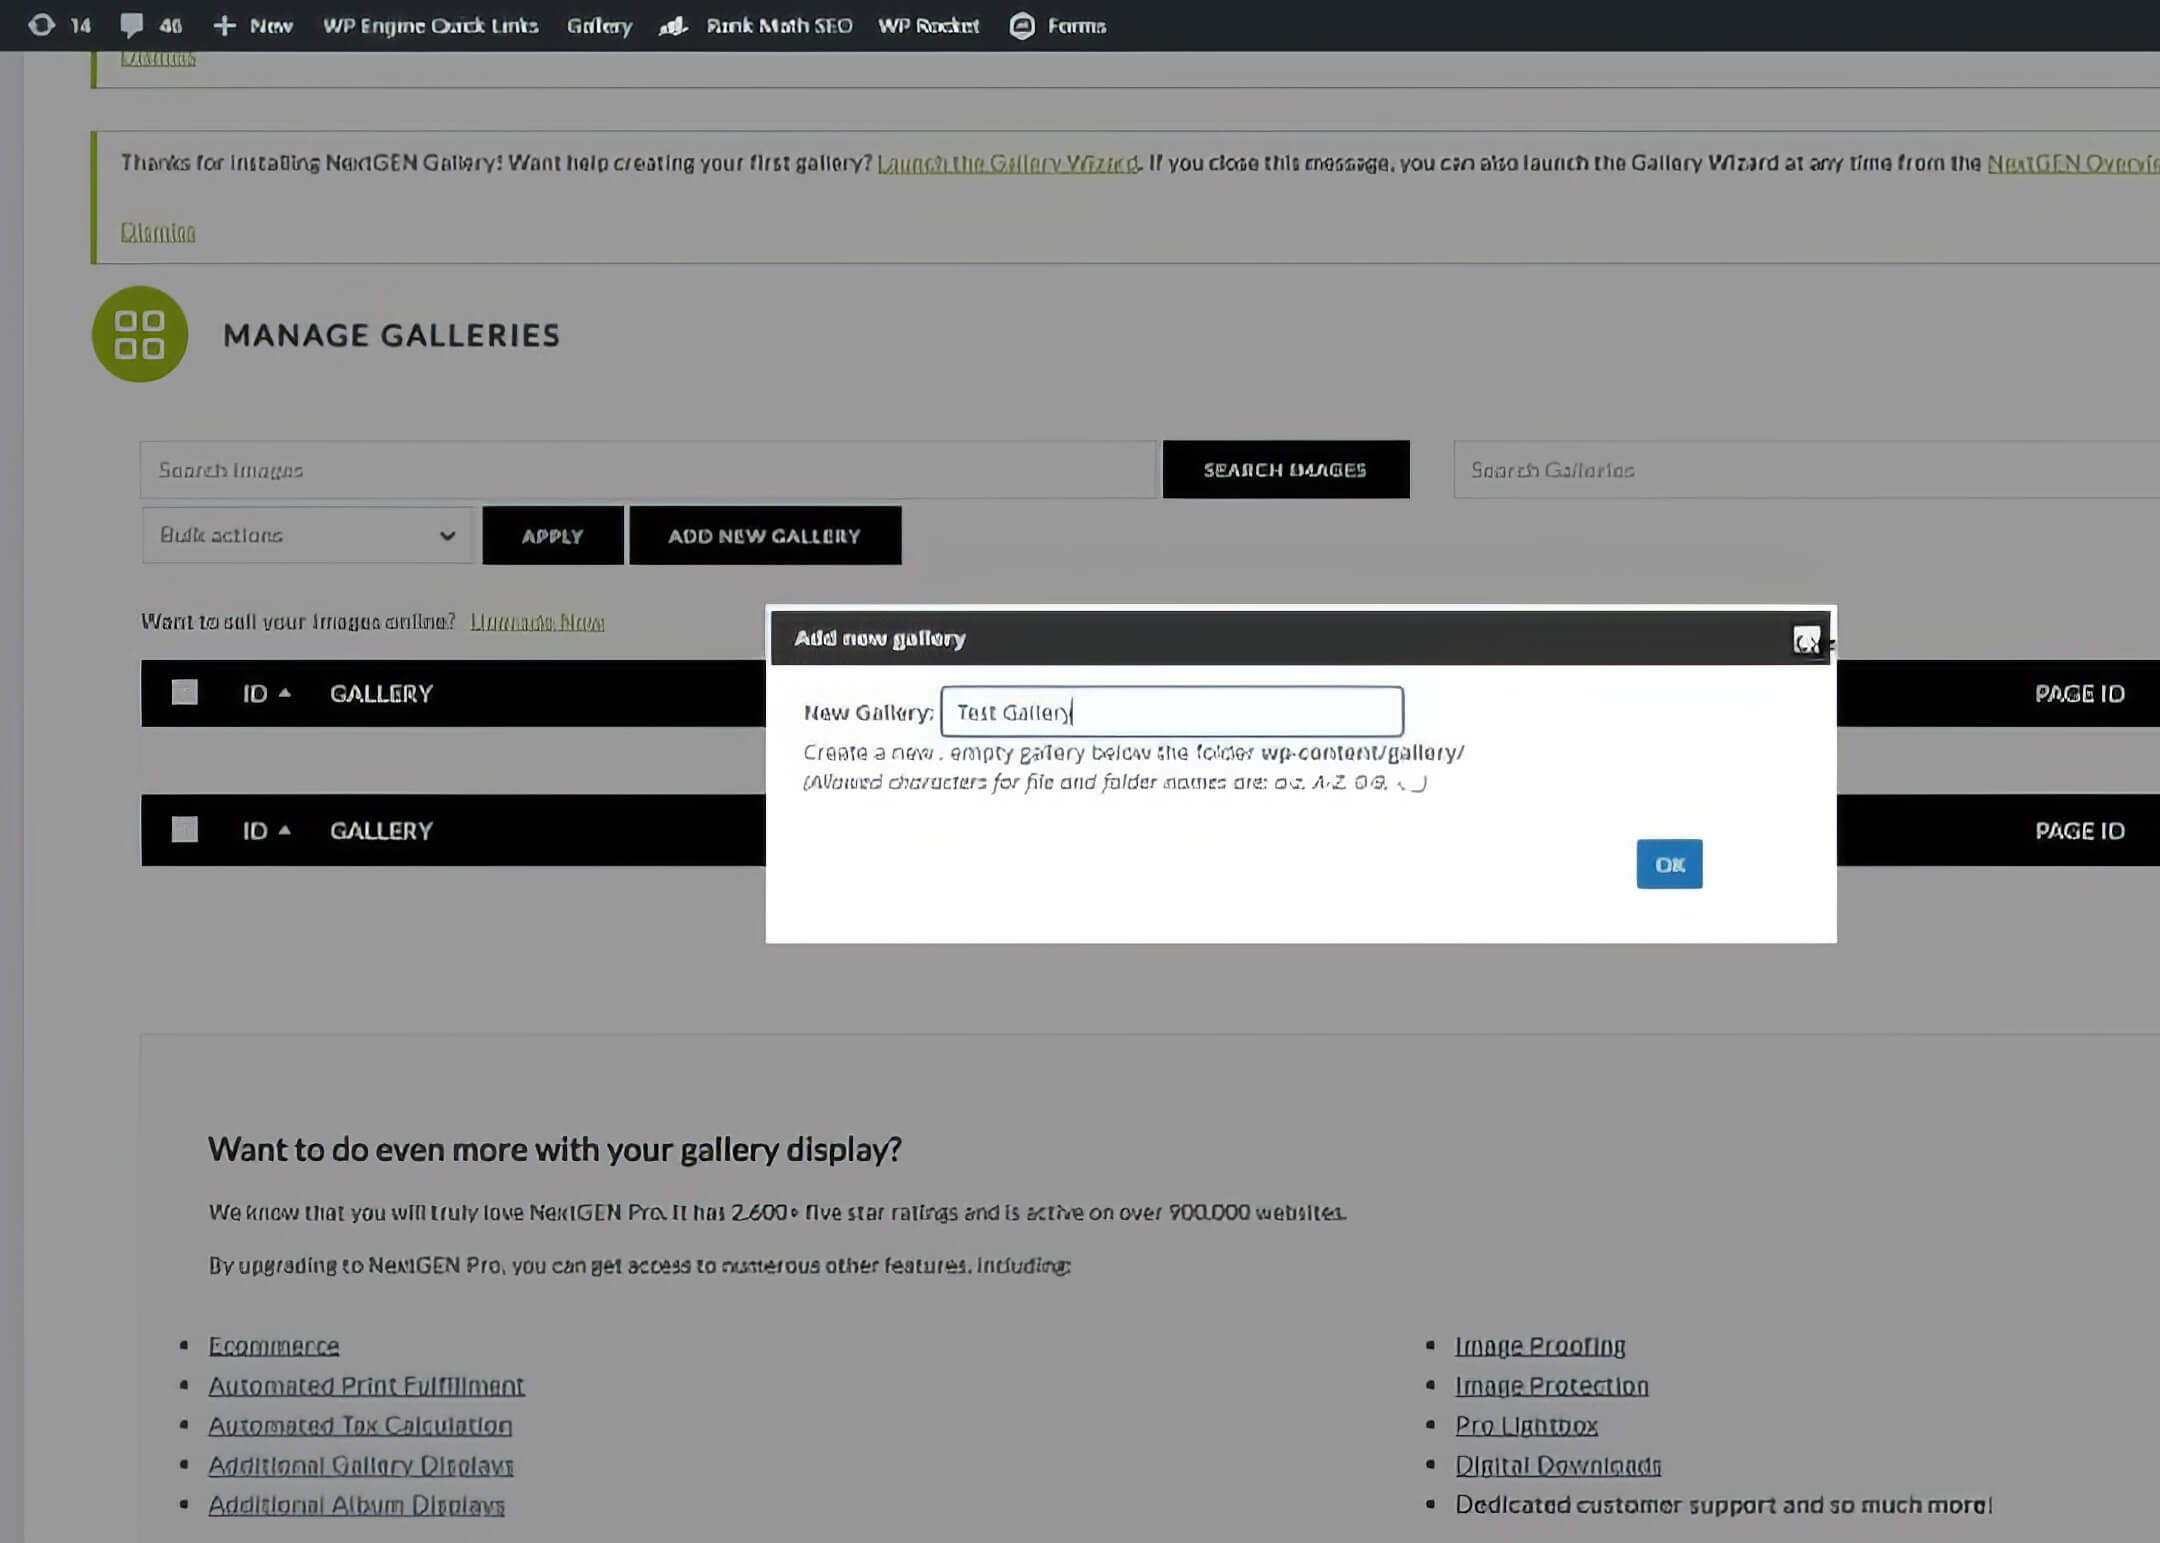Open the Ecommerce feature link

click(274, 1346)
